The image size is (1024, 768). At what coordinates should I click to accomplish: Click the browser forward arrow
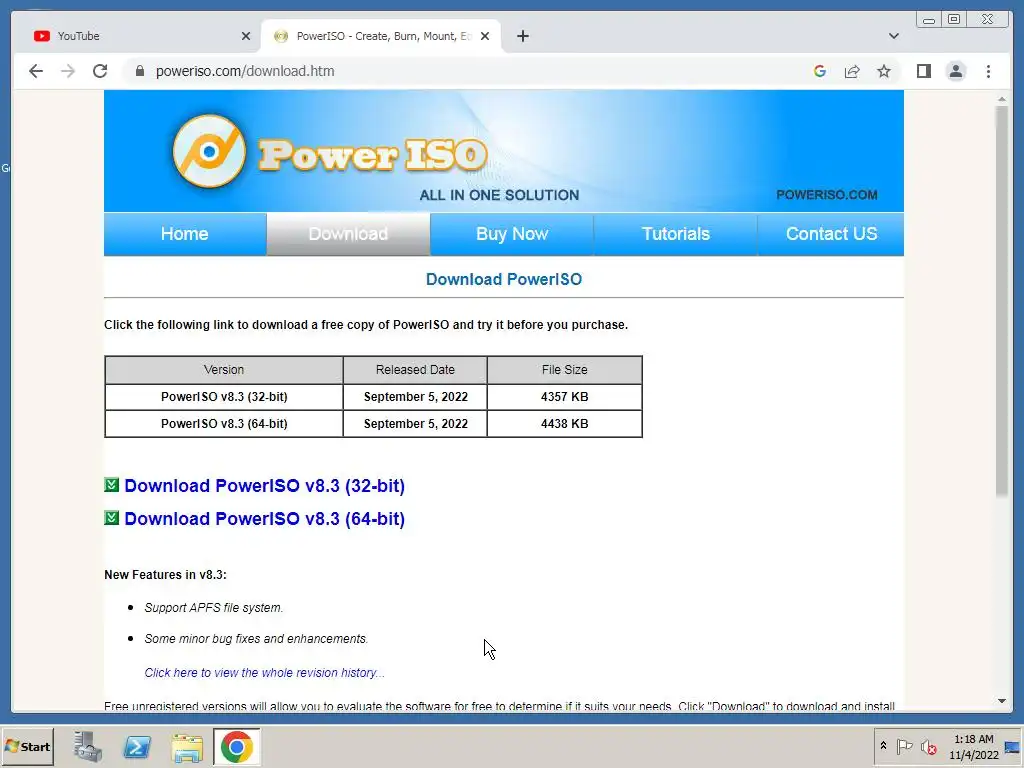pyautogui.click(x=68, y=71)
